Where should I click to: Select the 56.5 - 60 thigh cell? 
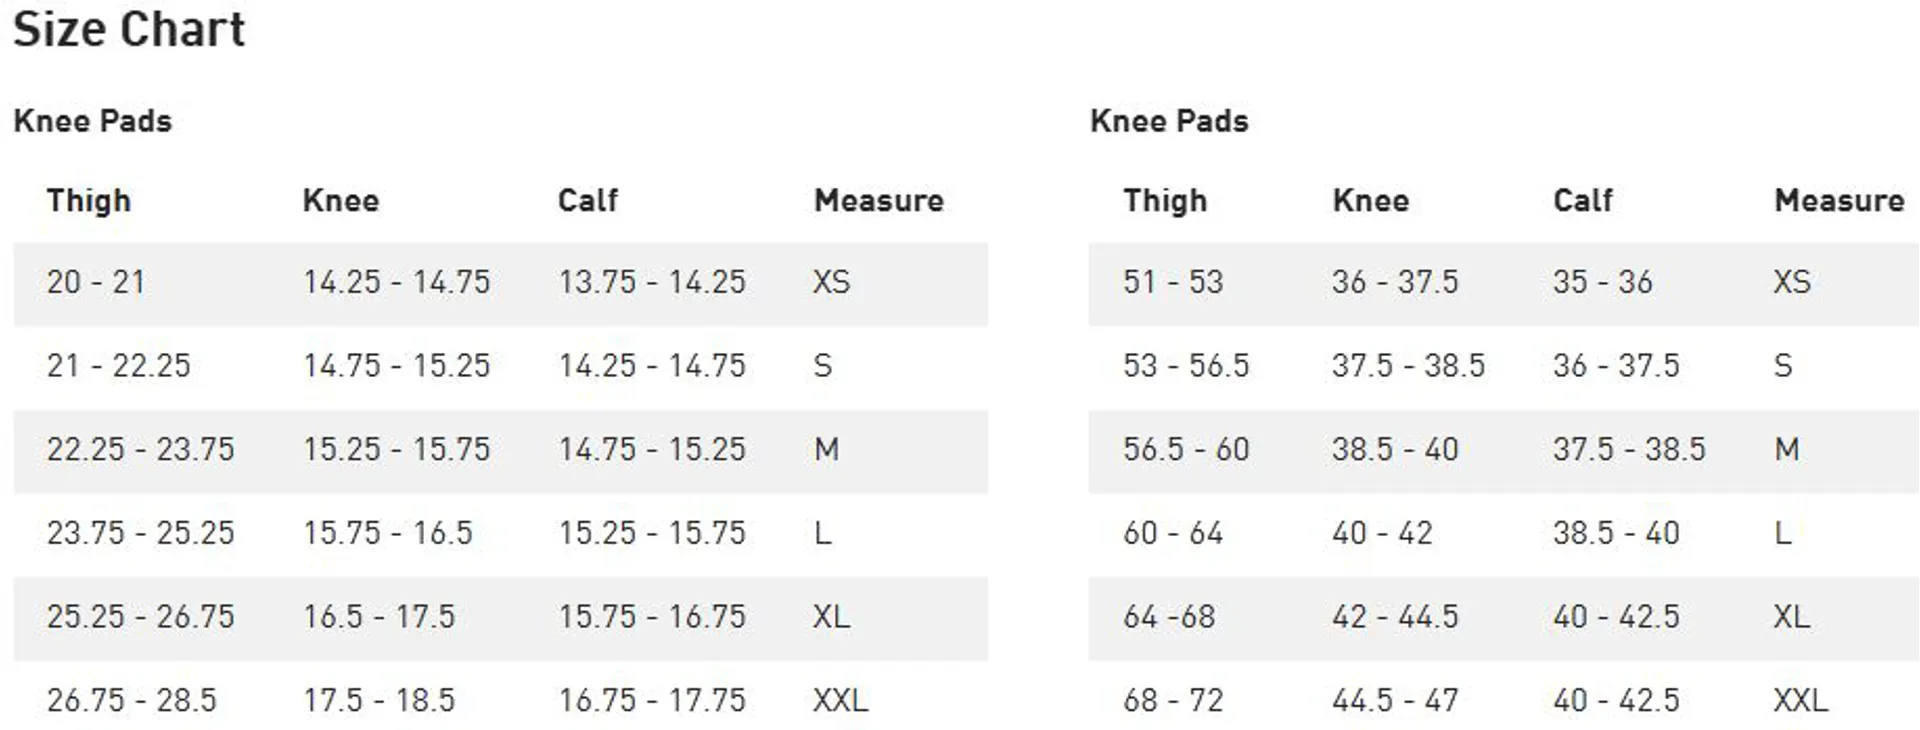[x=1186, y=449]
